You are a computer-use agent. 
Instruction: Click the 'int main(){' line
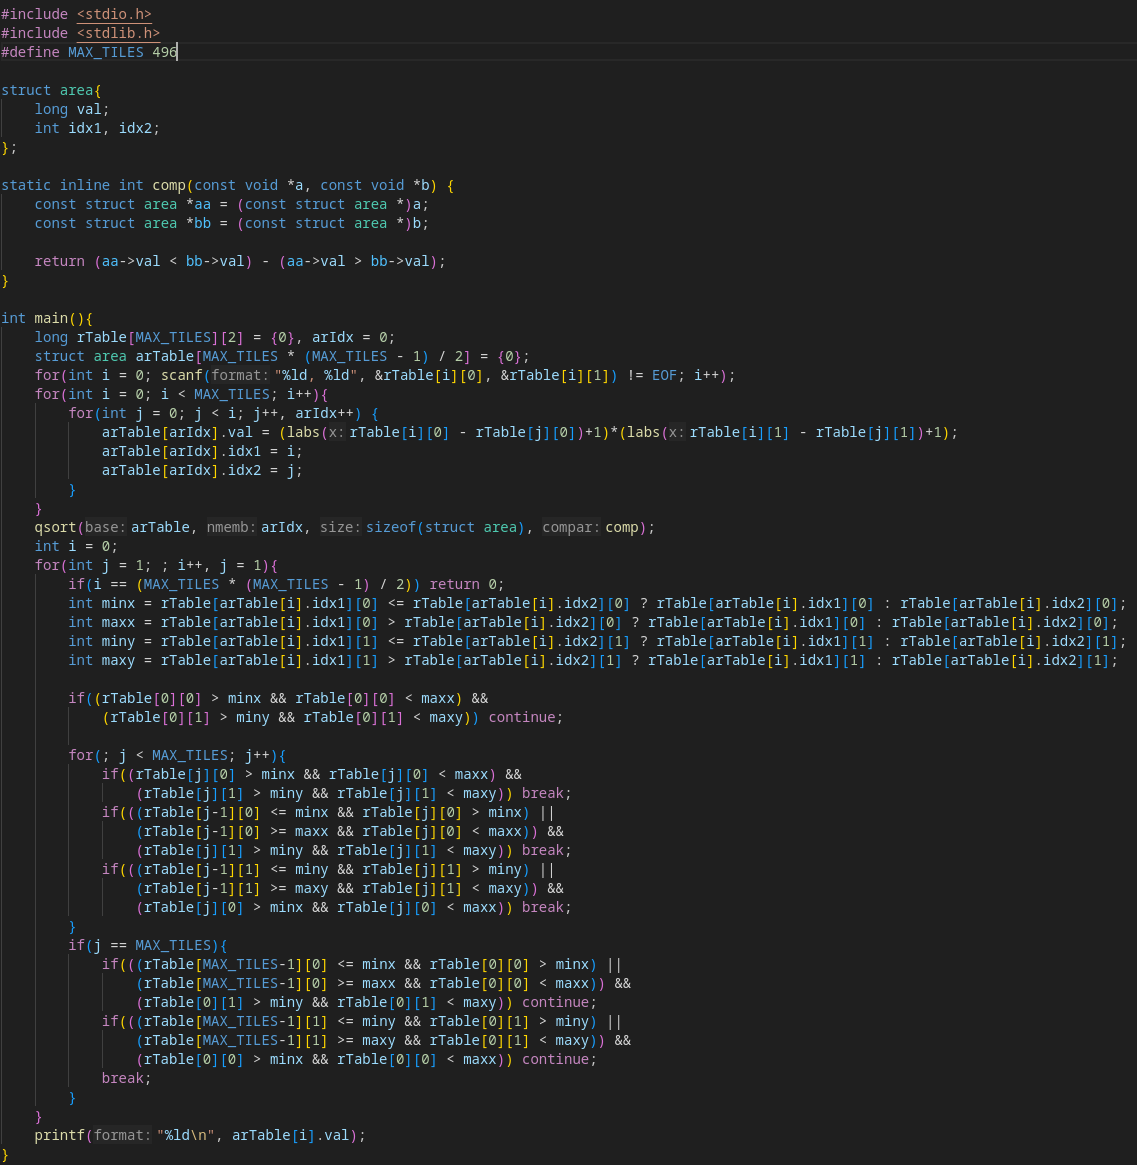(48, 318)
